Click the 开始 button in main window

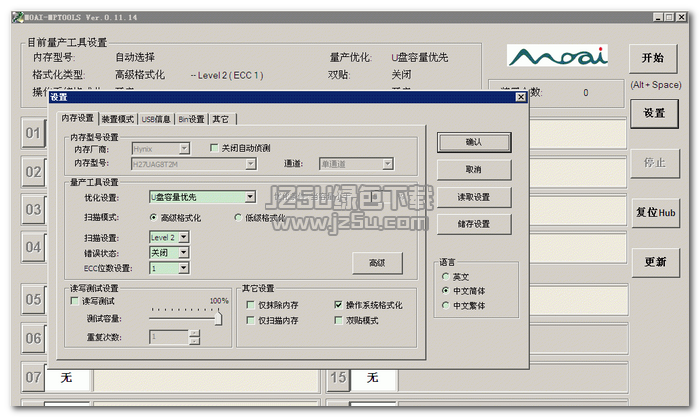(653, 58)
